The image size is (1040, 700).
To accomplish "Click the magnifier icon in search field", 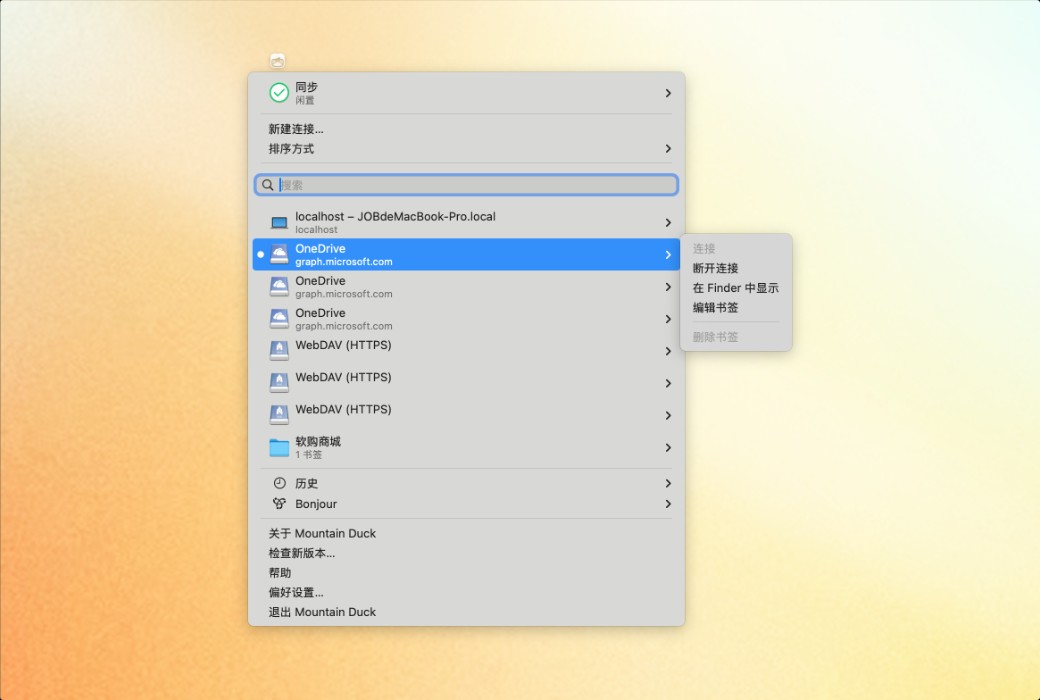I will click(267, 185).
